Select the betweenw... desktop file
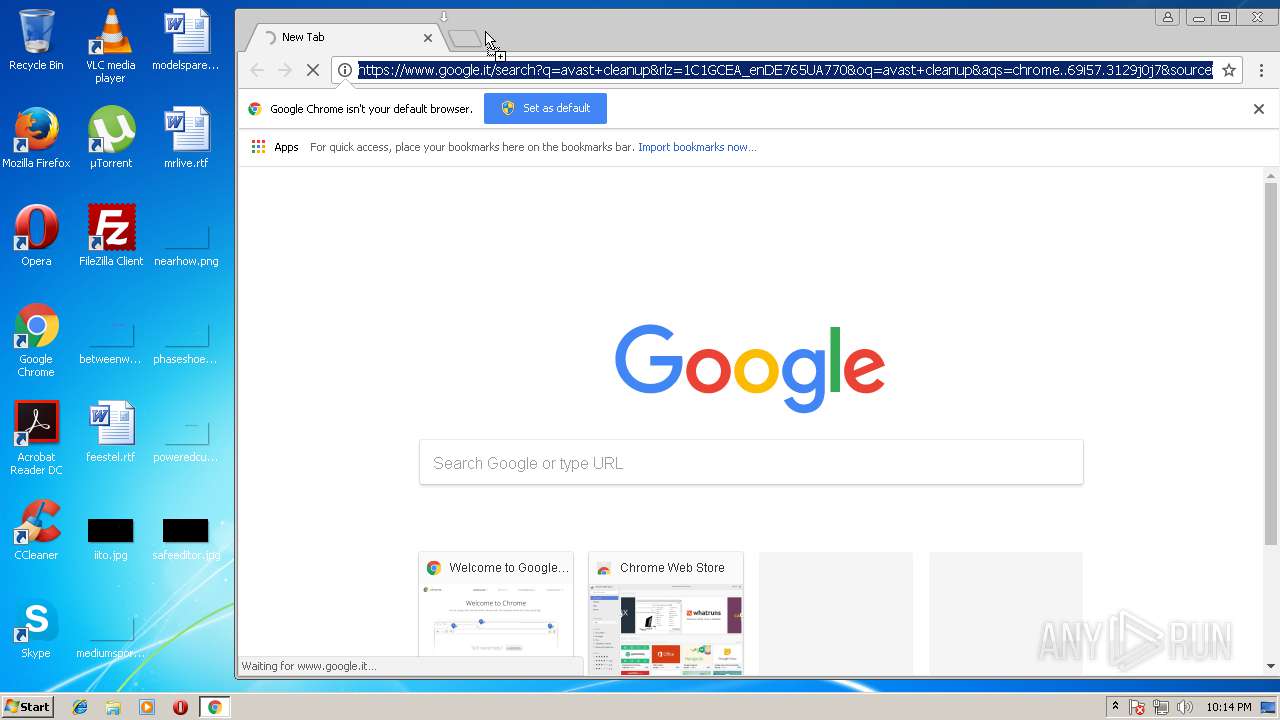Viewport: 1280px width, 720px height. click(110, 342)
